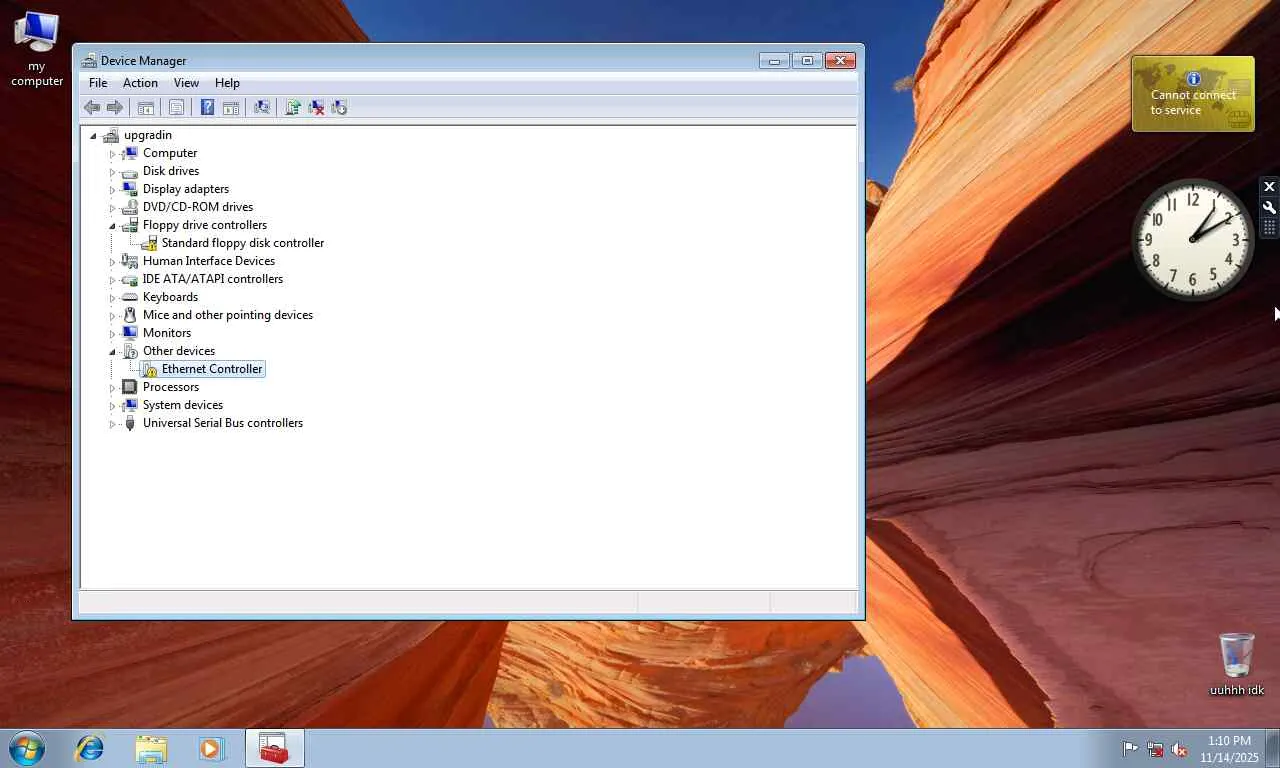Screen dimensions: 1280x768
Task: Click the Device Manager taskbar button
Action: point(274,748)
